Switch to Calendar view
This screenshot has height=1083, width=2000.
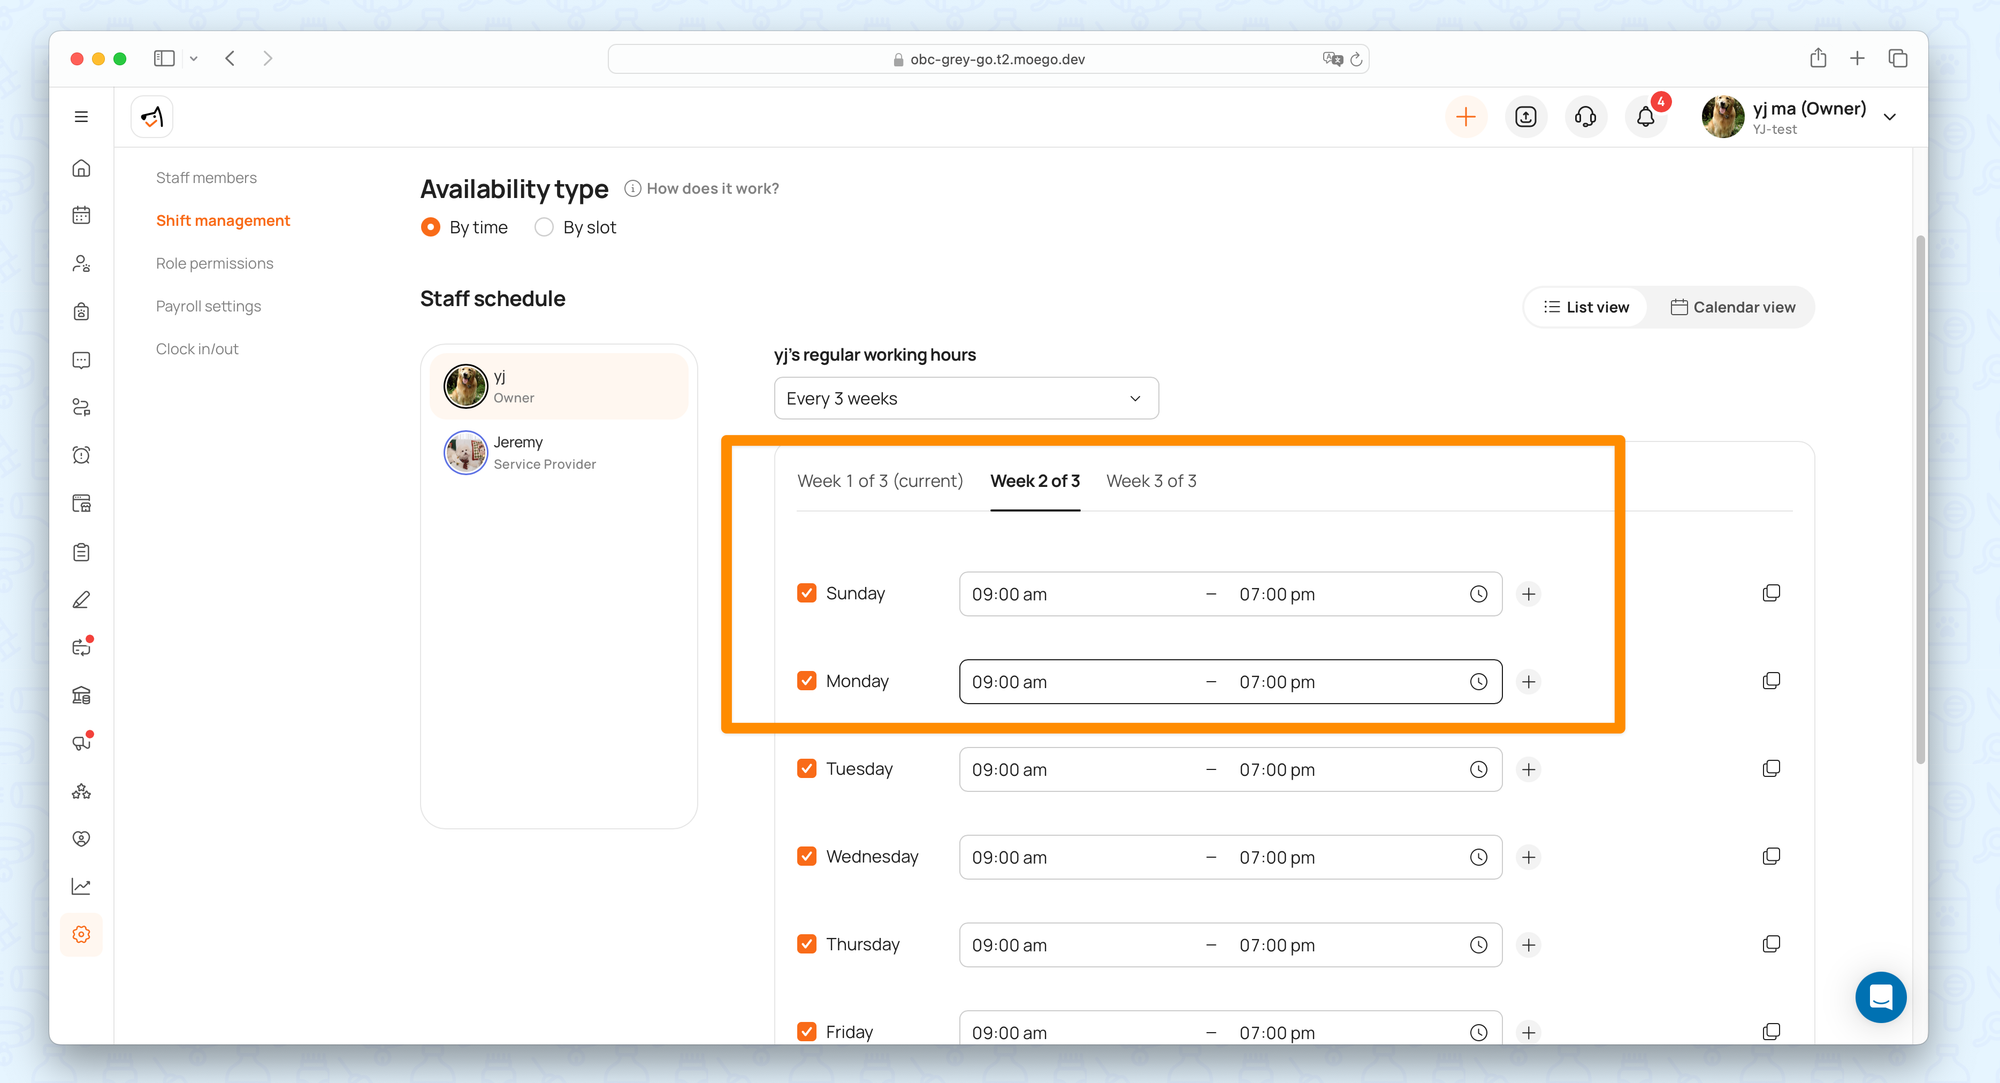point(1732,307)
